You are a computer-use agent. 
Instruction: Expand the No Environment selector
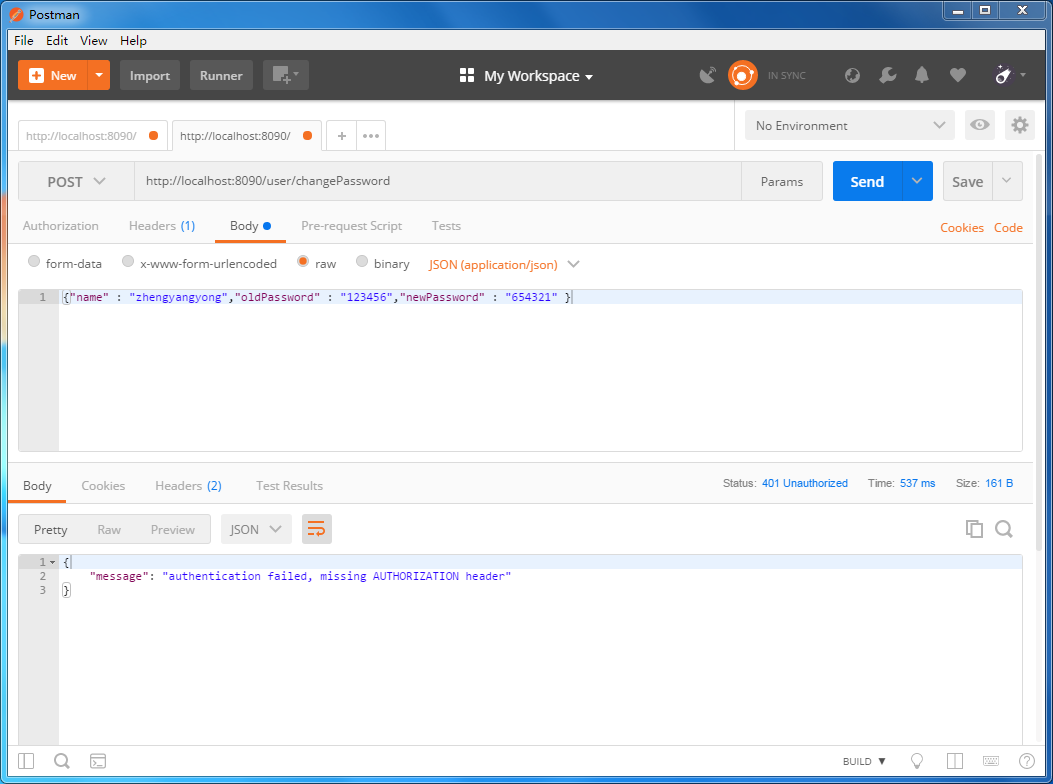(849, 125)
